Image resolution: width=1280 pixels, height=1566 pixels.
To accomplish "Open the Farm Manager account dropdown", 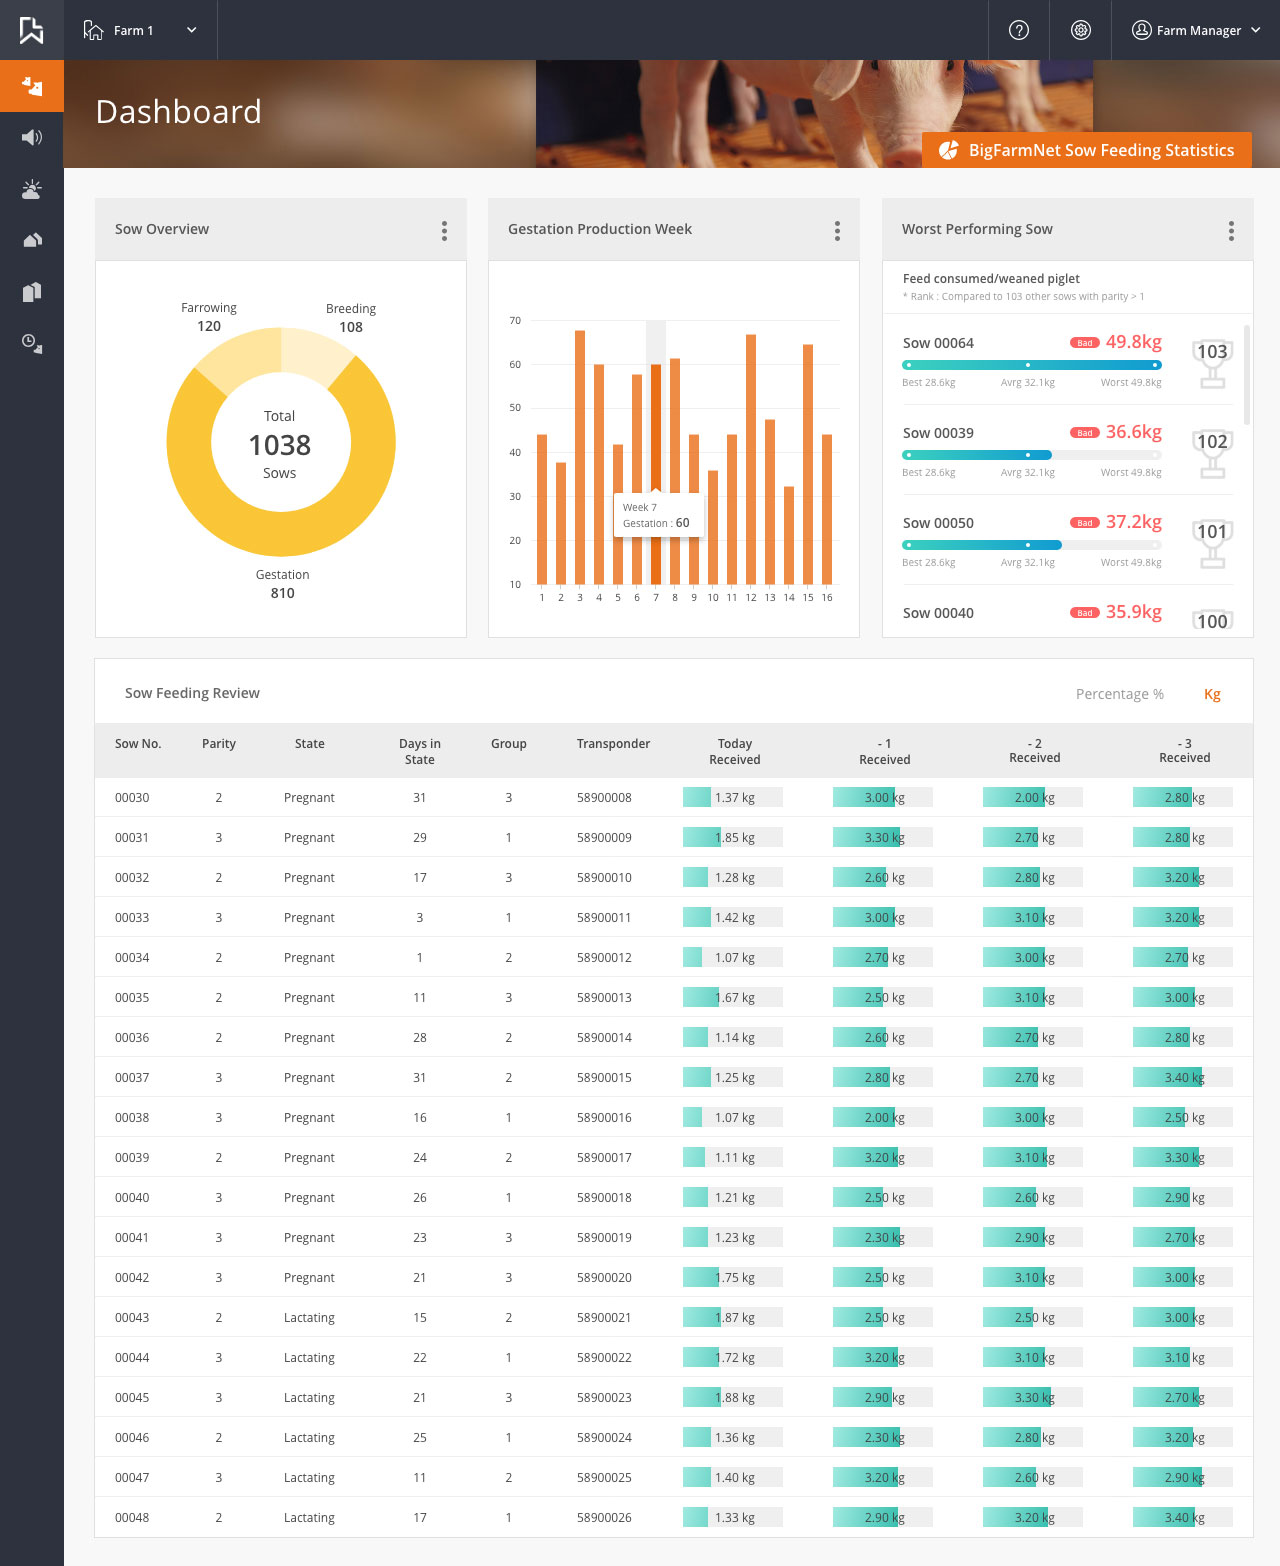I will [1196, 30].
